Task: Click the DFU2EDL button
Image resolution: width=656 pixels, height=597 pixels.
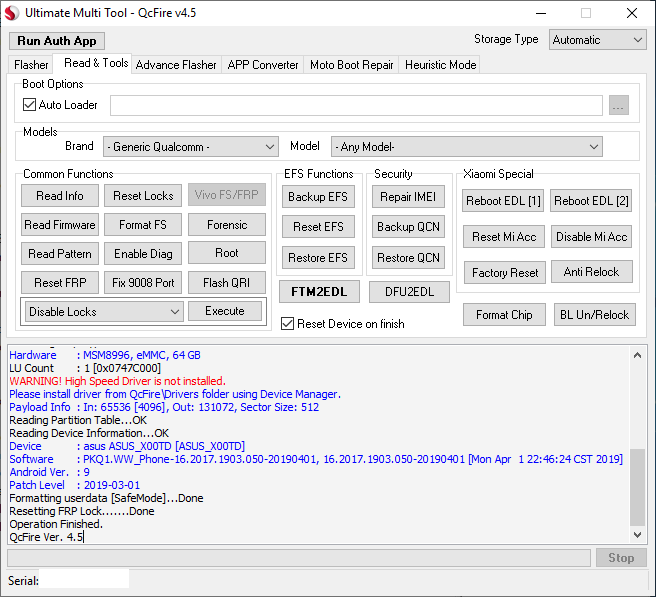Action: (409, 292)
